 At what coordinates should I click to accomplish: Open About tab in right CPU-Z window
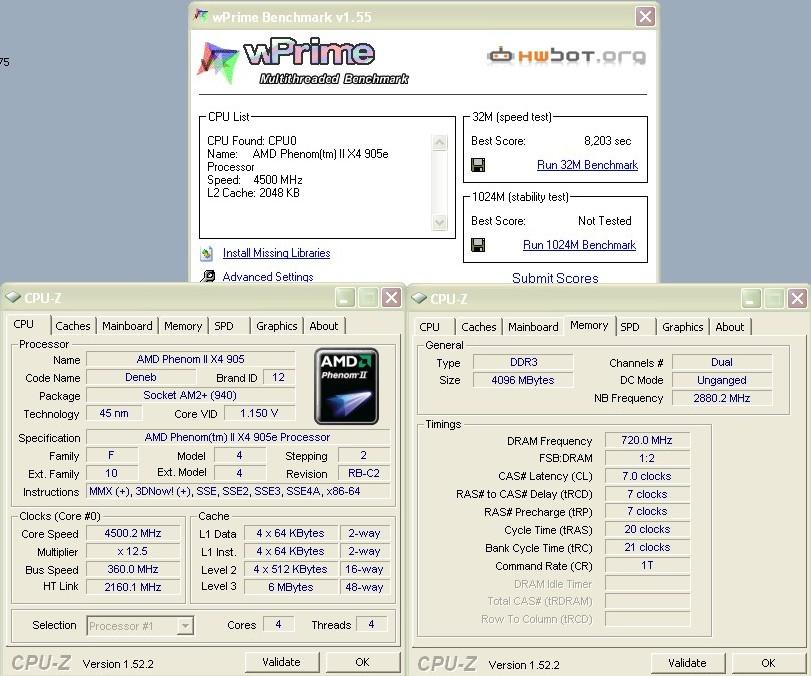[730, 327]
